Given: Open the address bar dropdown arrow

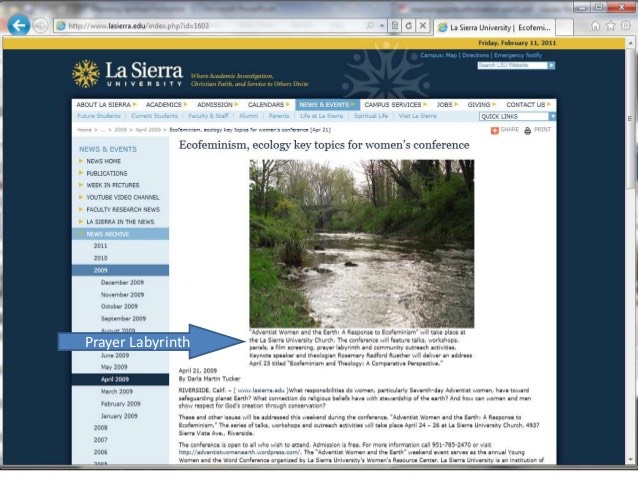Looking at the screenshot, I should pyautogui.click(x=382, y=26).
